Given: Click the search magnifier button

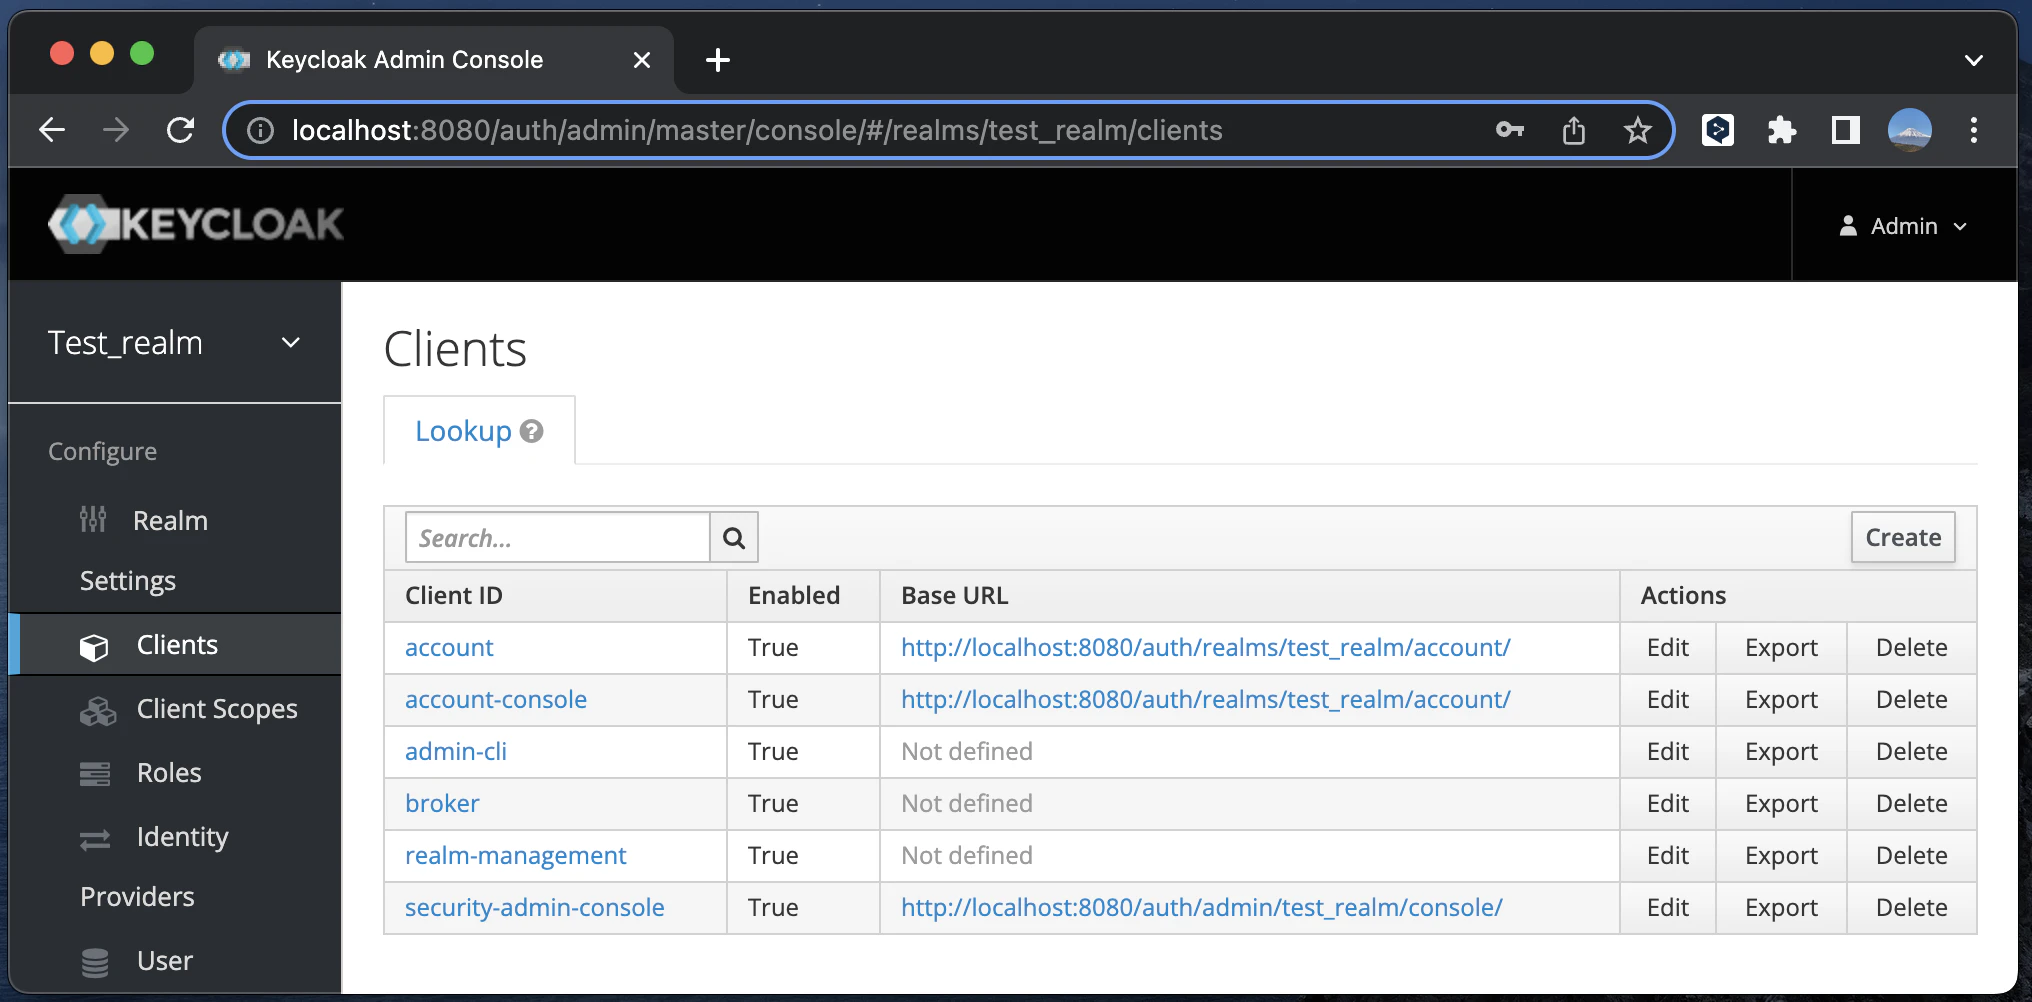Looking at the screenshot, I should pyautogui.click(x=734, y=538).
